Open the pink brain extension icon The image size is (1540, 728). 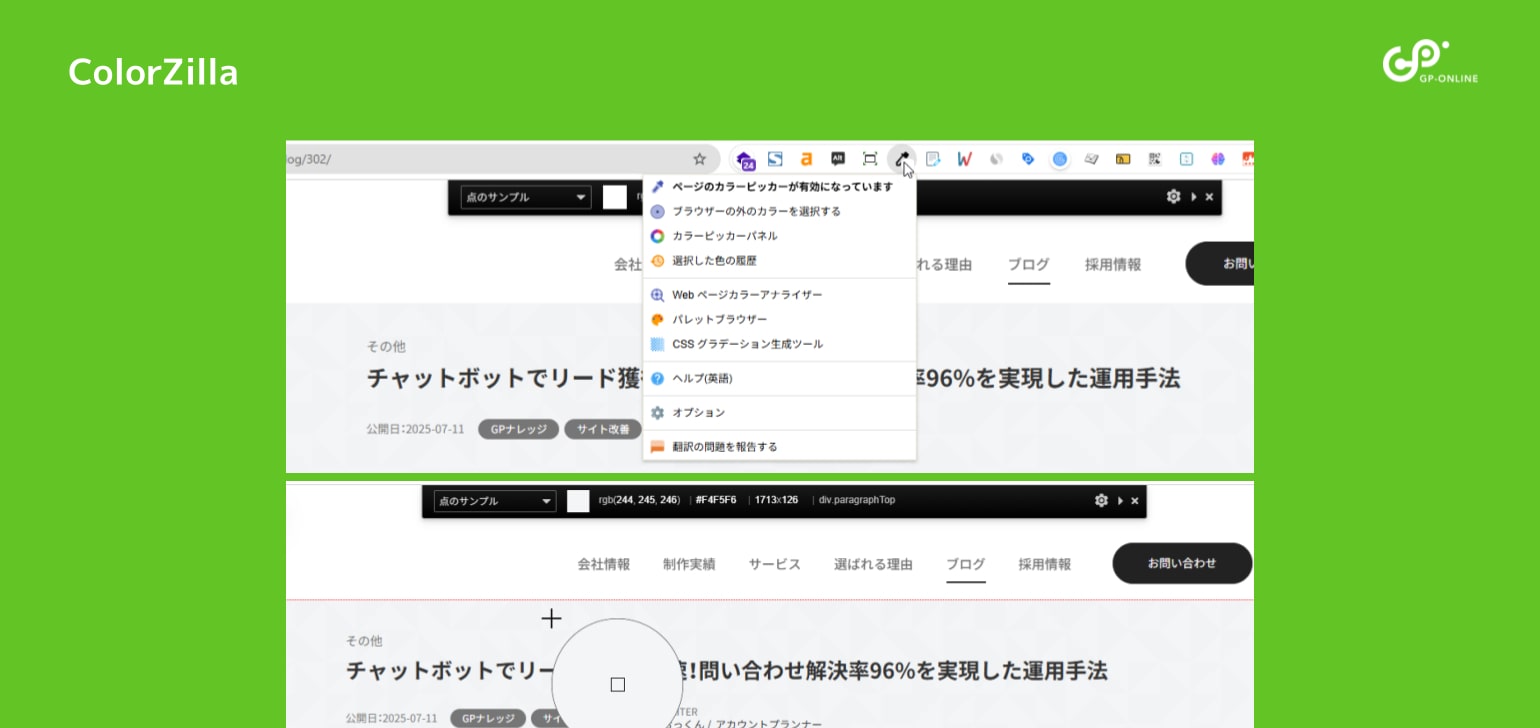coord(1218,159)
